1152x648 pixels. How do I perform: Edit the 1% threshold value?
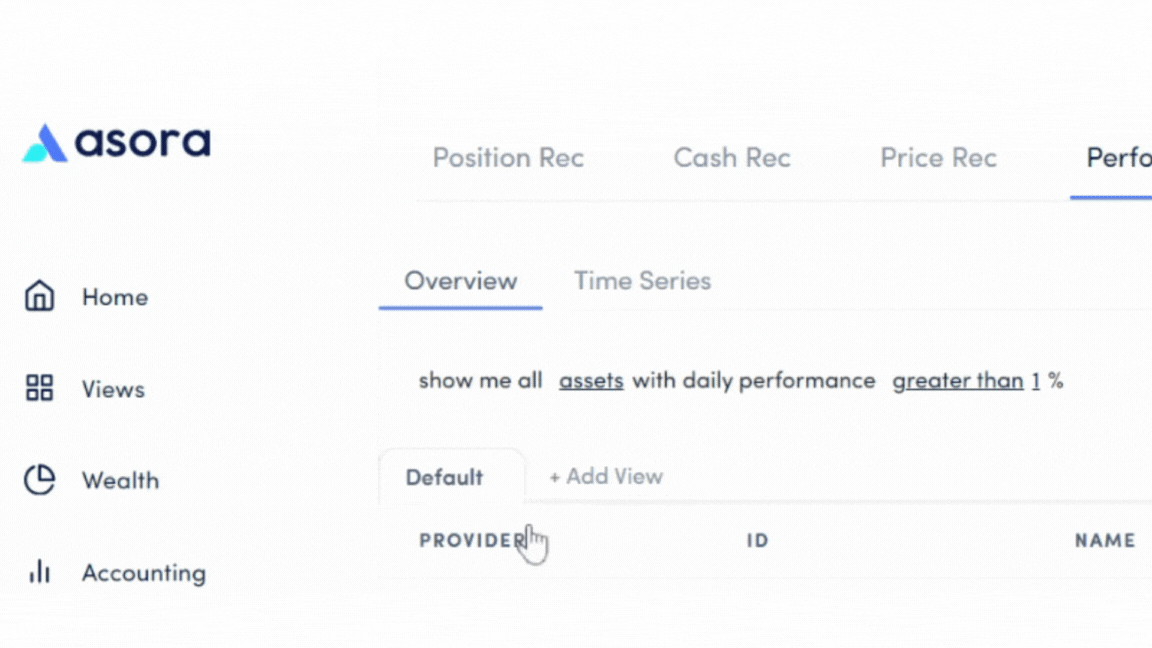(x=1035, y=380)
